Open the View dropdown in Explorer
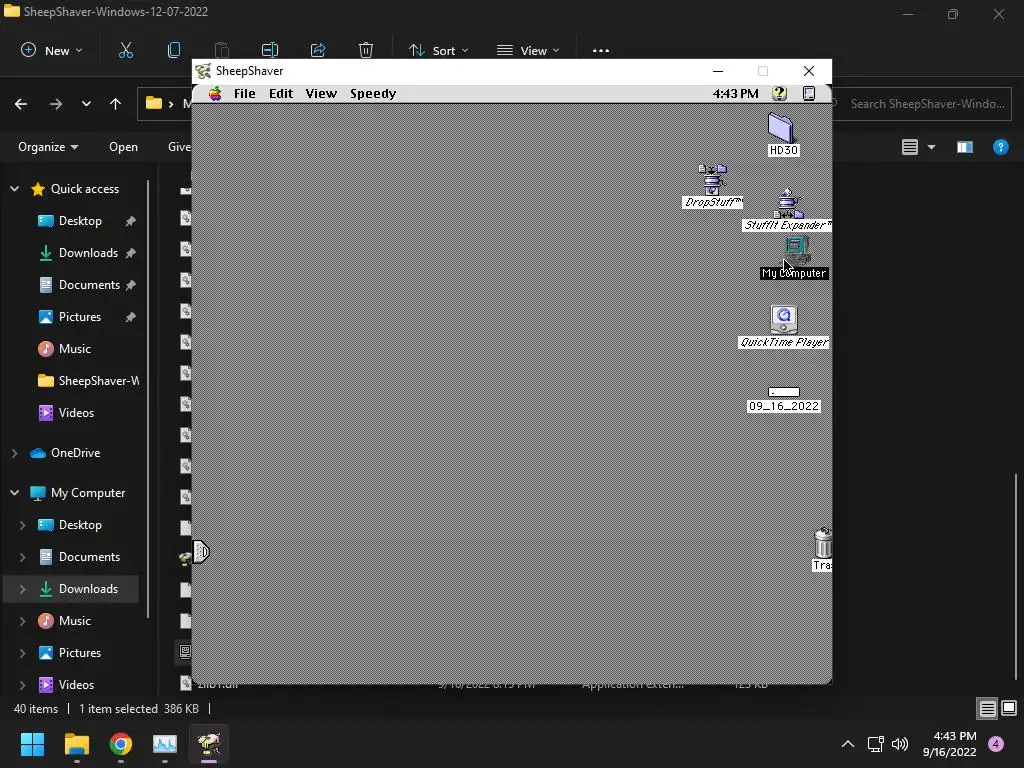Viewport: 1024px width, 768px height. pyautogui.click(x=528, y=50)
